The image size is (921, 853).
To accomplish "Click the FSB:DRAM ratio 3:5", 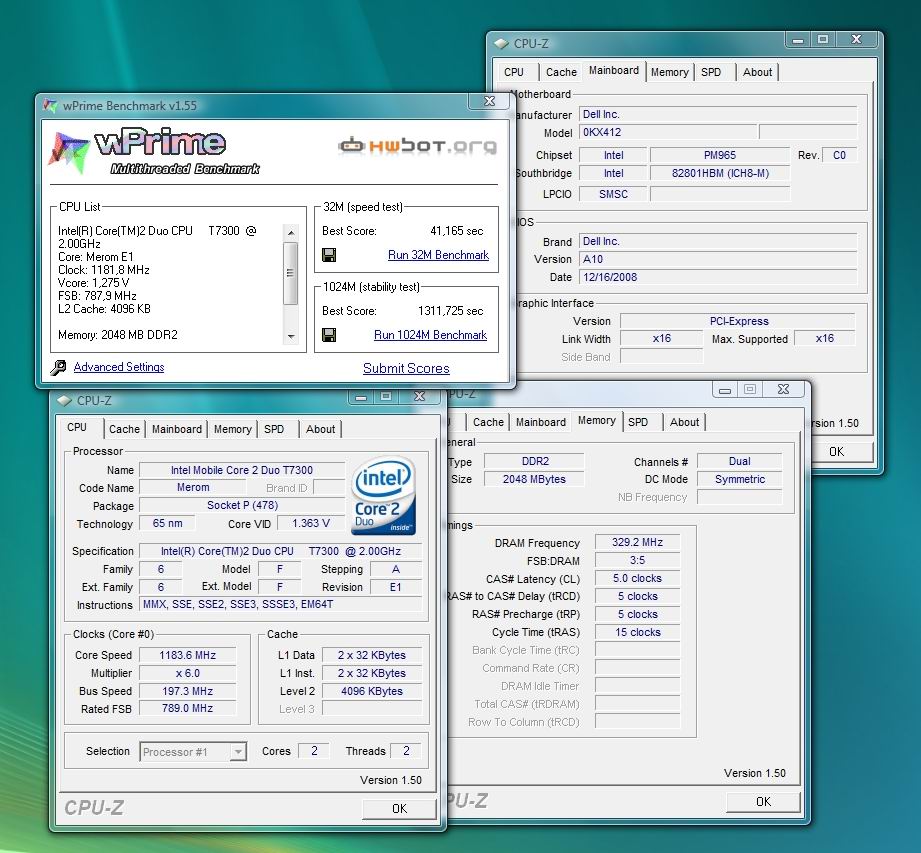I will pyautogui.click(x=637, y=560).
